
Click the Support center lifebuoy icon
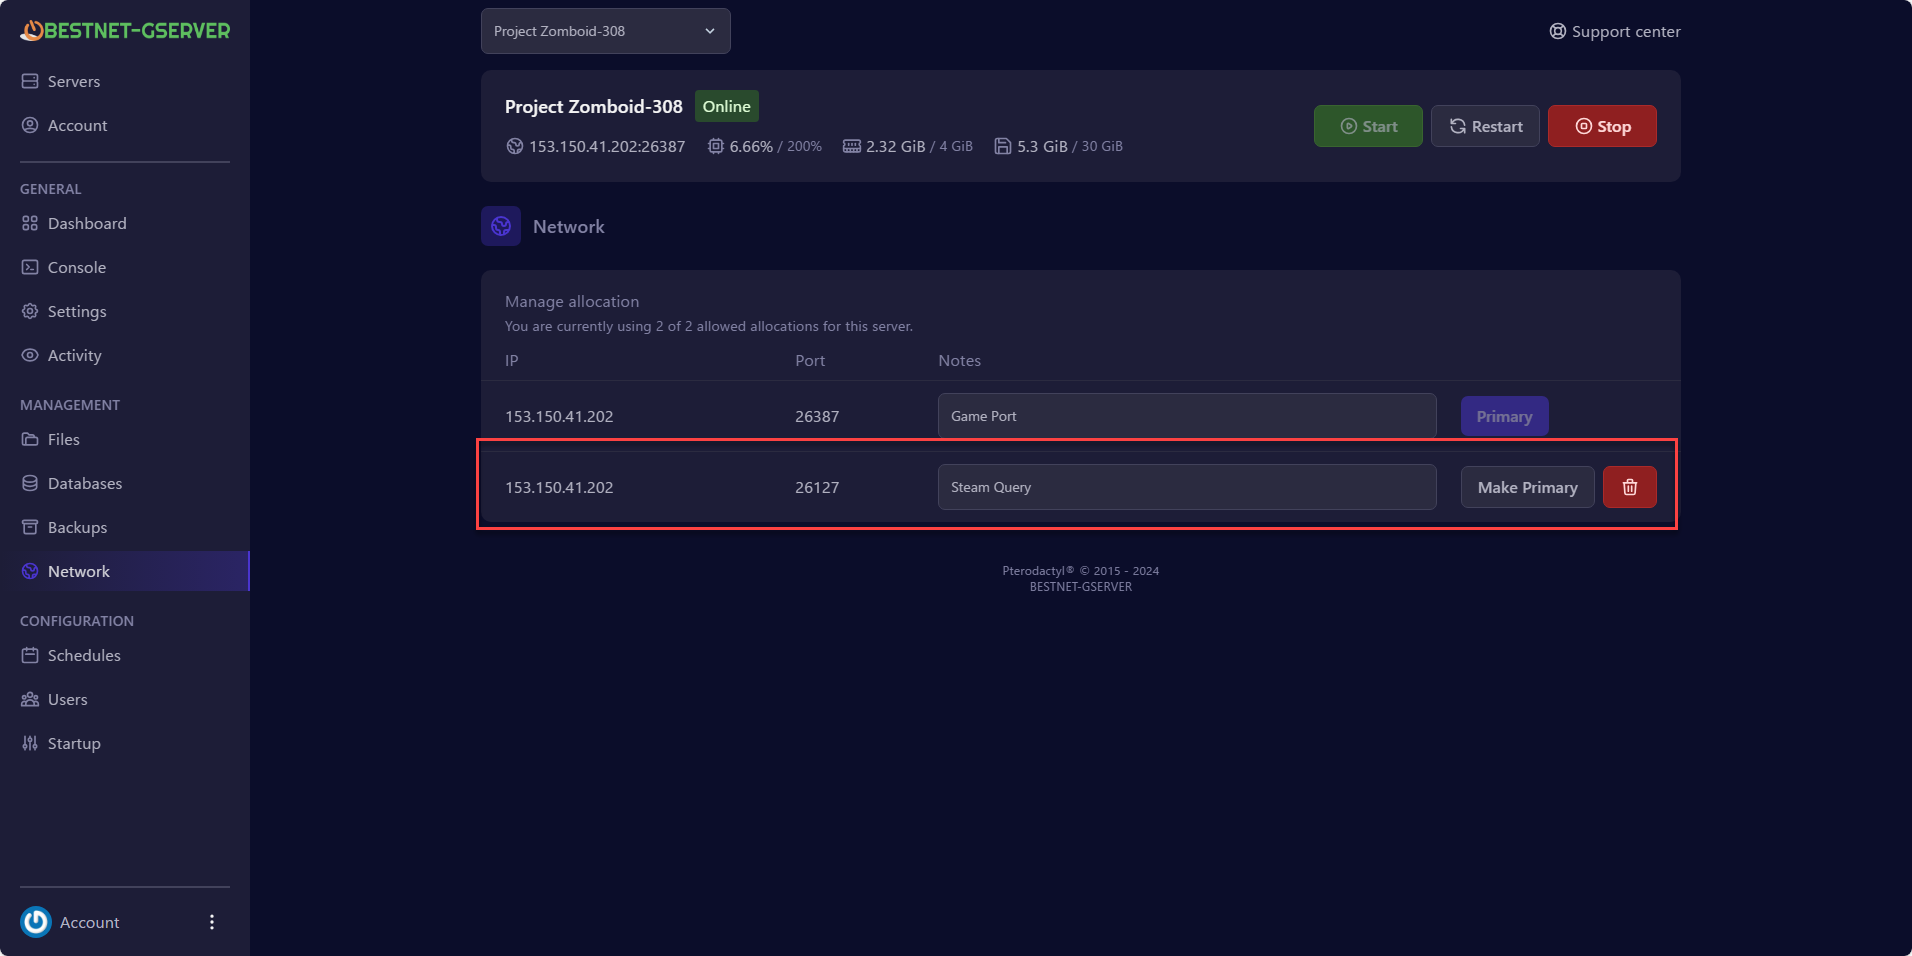[x=1558, y=31]
